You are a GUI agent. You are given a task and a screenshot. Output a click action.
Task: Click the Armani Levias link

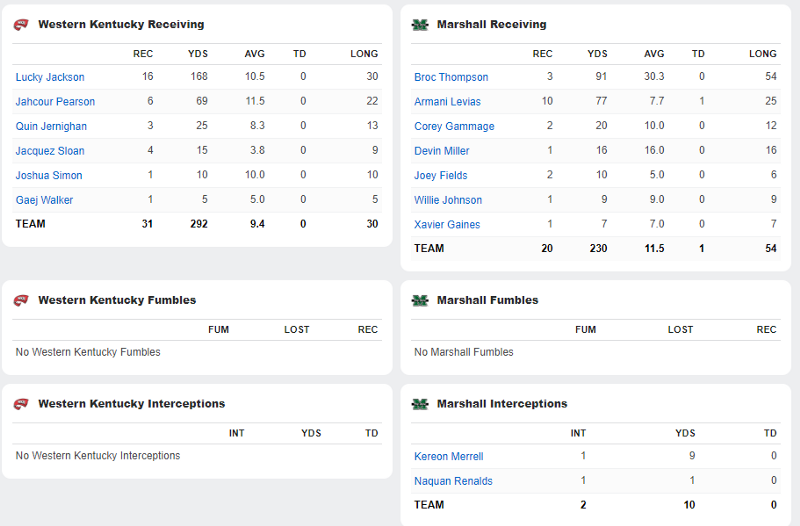(447, 102)
